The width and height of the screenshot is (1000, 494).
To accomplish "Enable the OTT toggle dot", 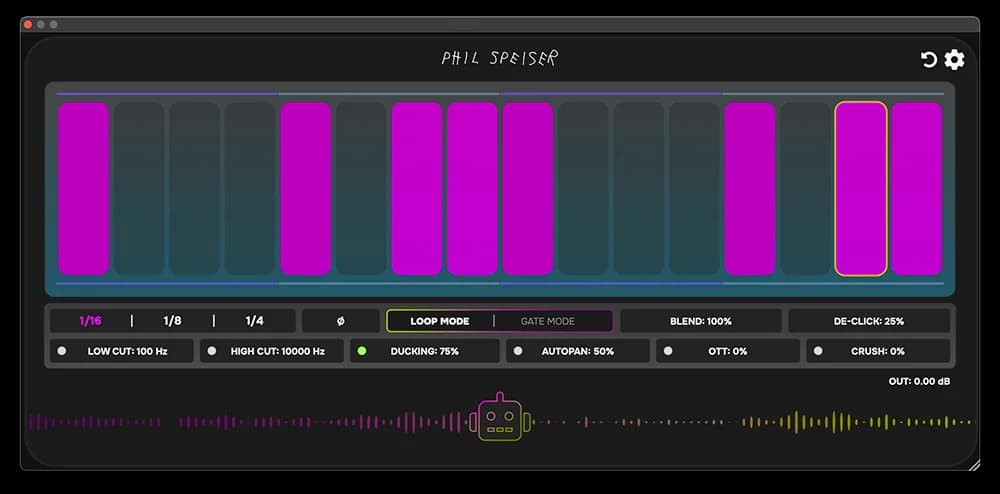I will point(668,351).
